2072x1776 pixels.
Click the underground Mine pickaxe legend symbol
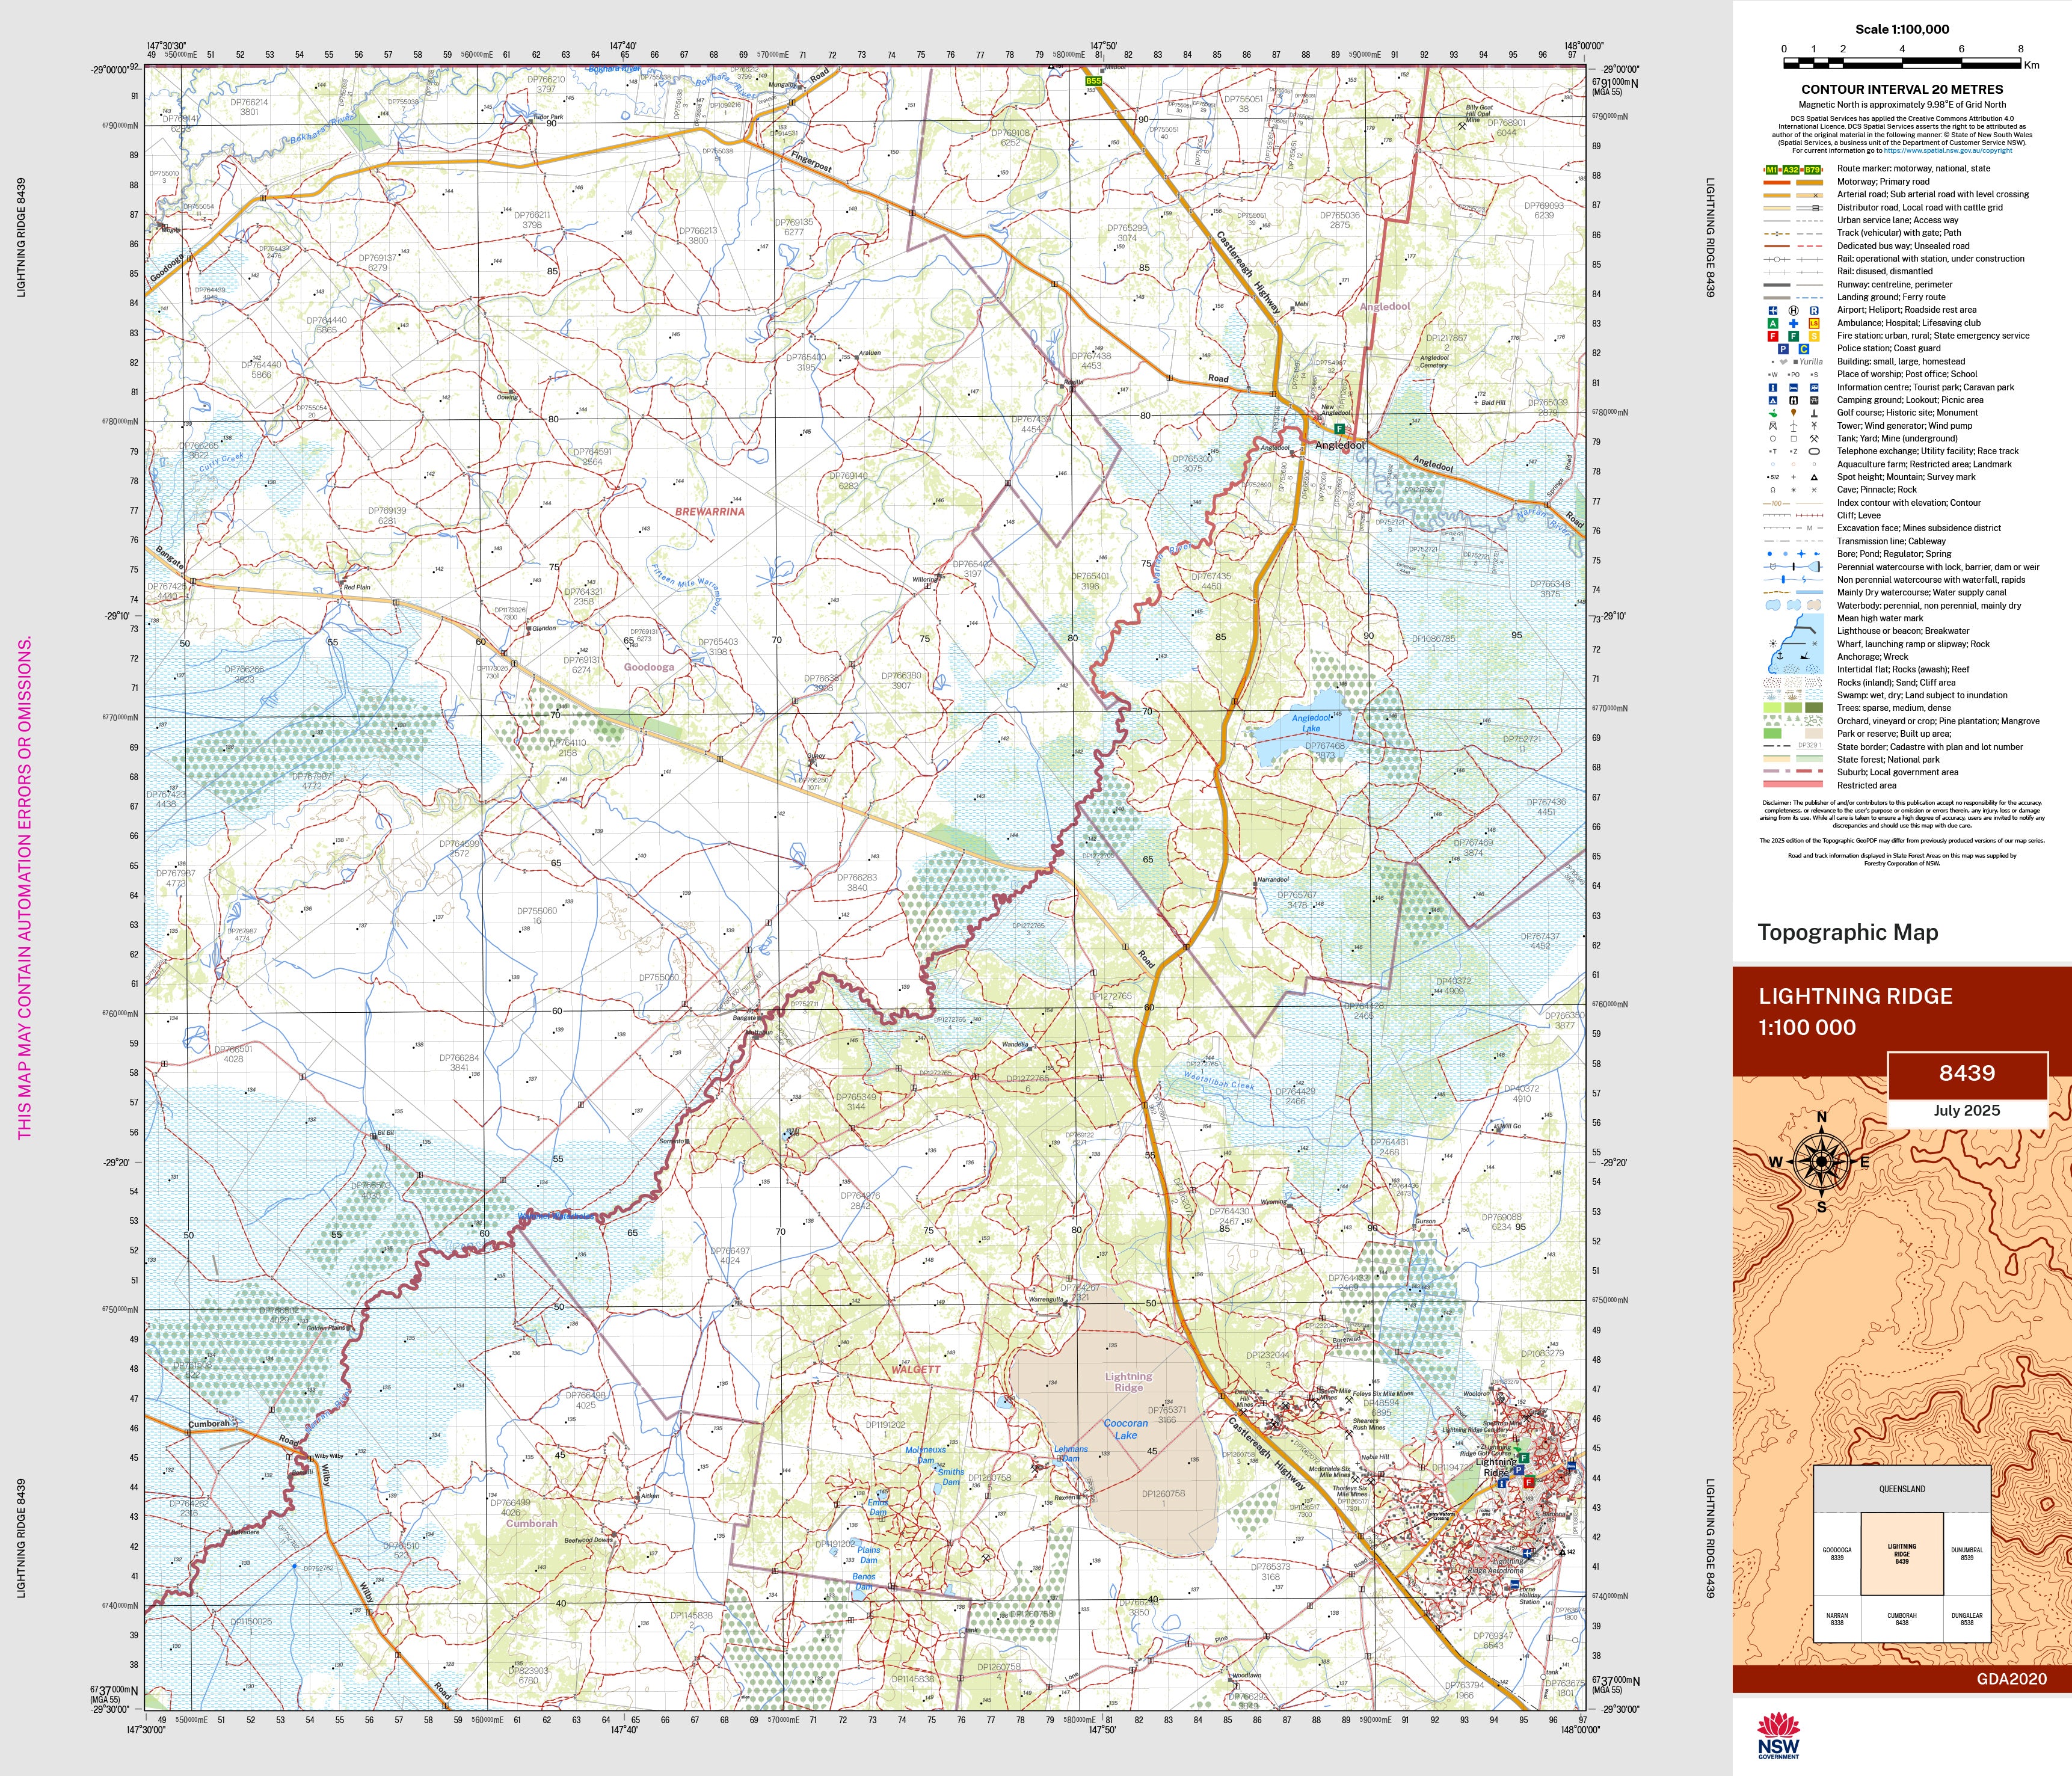point(1815,438)
